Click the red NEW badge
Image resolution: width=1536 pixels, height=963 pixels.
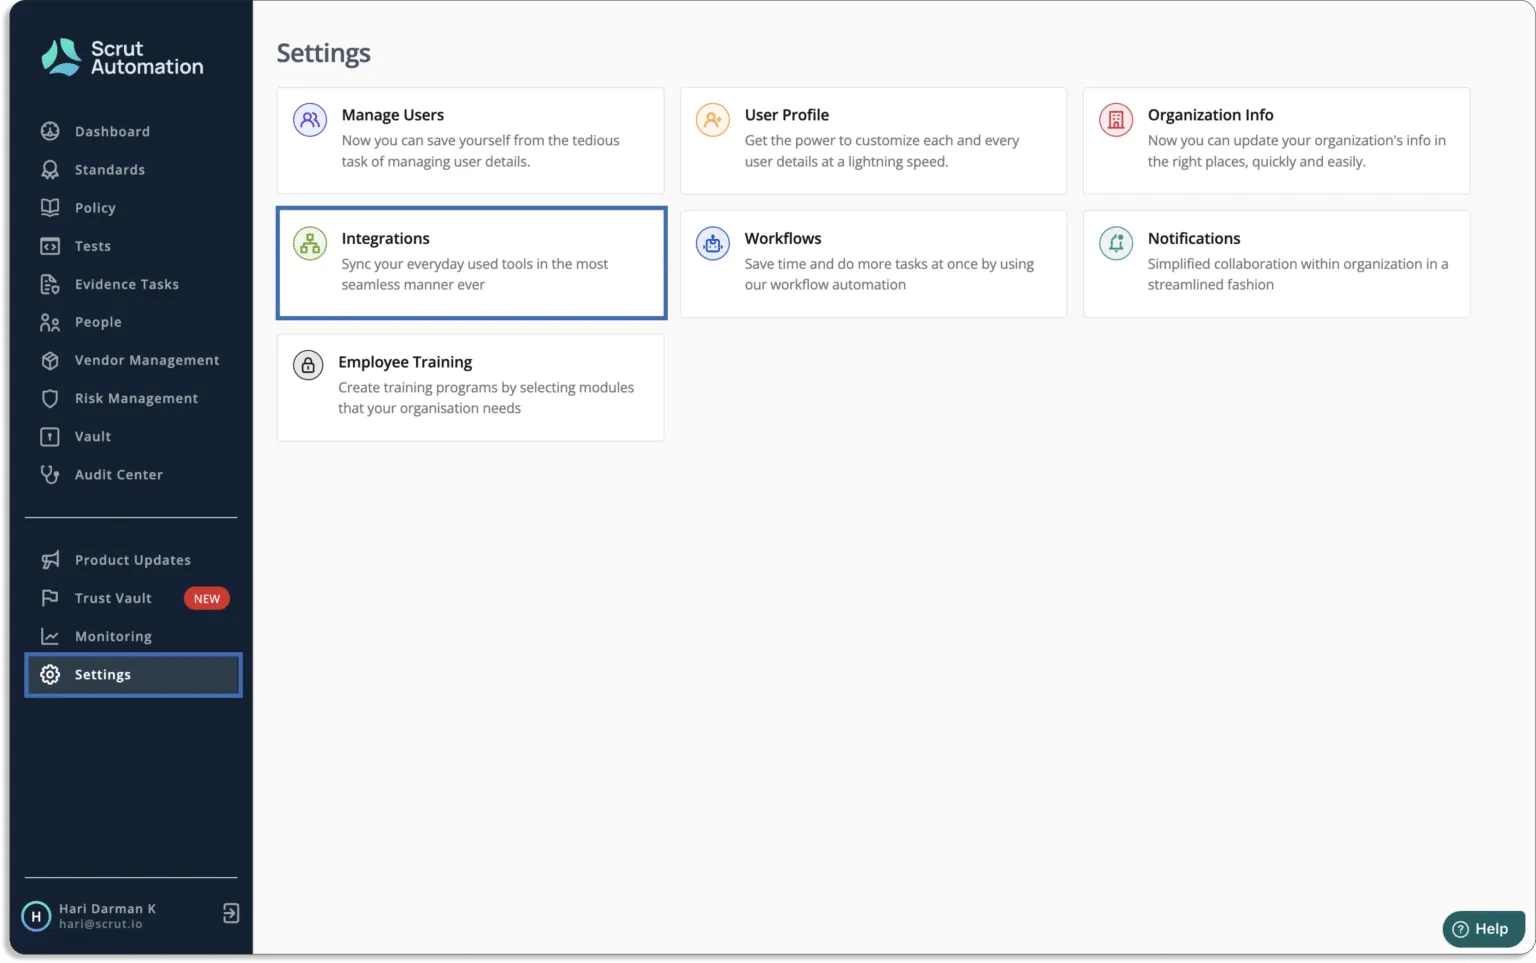(x=207, y=598)
